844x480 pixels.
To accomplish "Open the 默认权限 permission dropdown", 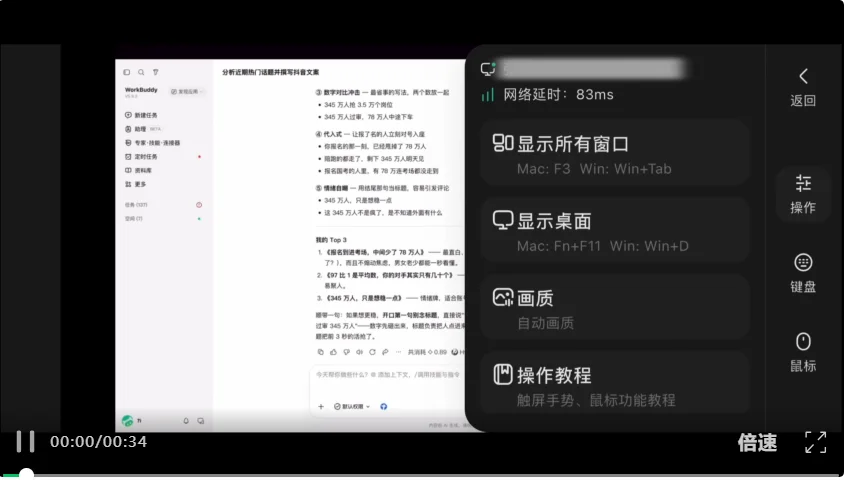I will coord(352,406).
